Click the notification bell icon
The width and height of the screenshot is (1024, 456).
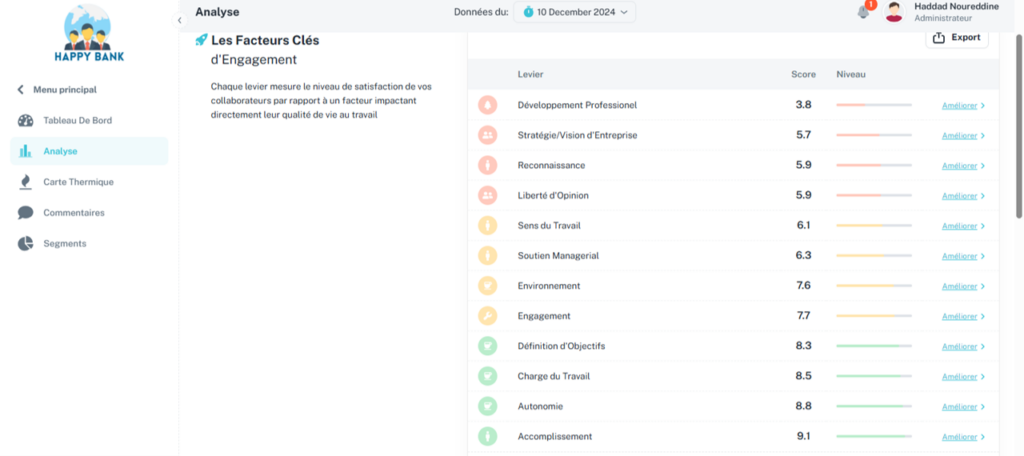(863, 12)
